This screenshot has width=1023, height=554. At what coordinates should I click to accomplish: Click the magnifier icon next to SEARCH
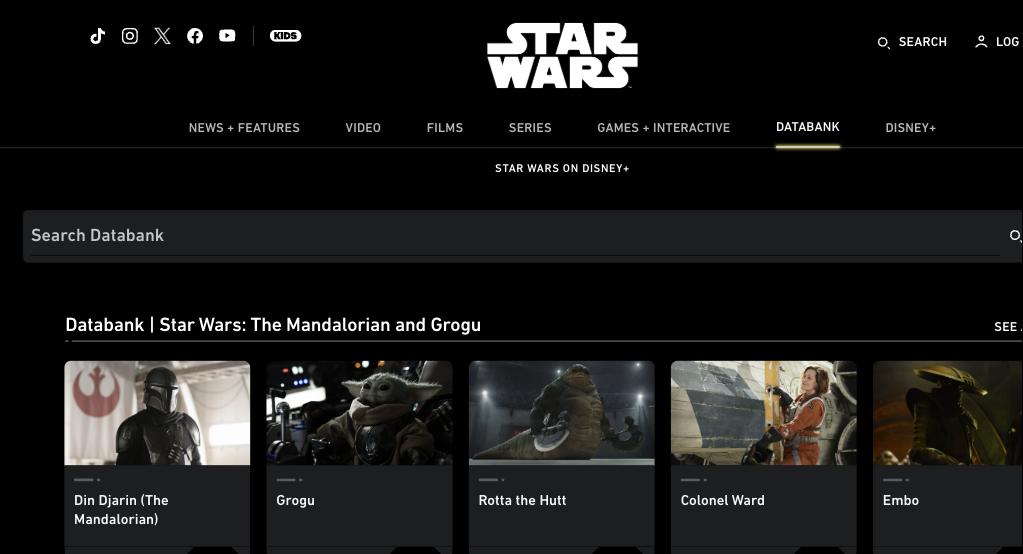coord(883,43)
